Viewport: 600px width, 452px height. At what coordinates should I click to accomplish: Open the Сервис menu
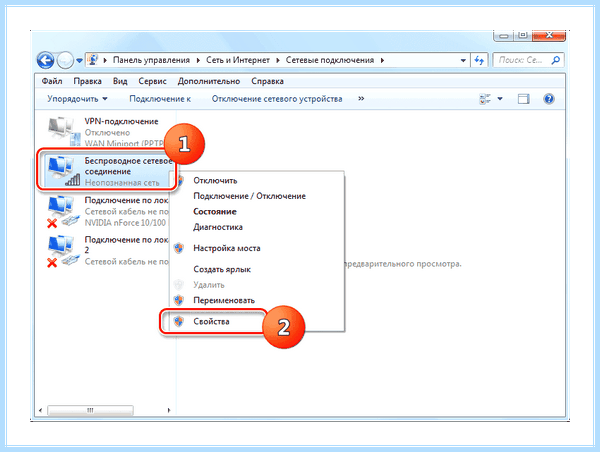tap(152, 81)
